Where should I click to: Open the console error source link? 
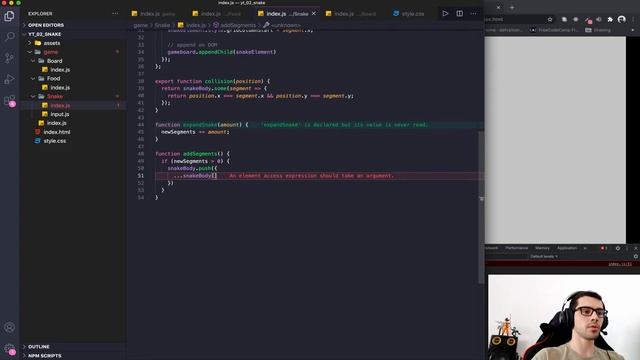point(620,264)
